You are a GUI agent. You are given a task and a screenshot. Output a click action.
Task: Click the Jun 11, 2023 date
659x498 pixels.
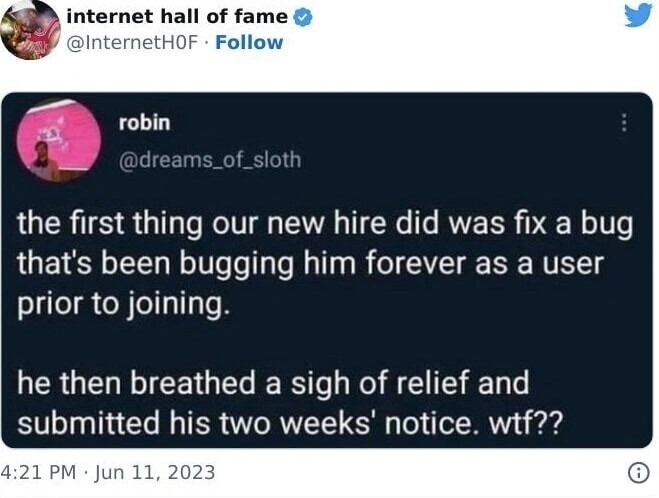tap(154, 472)
